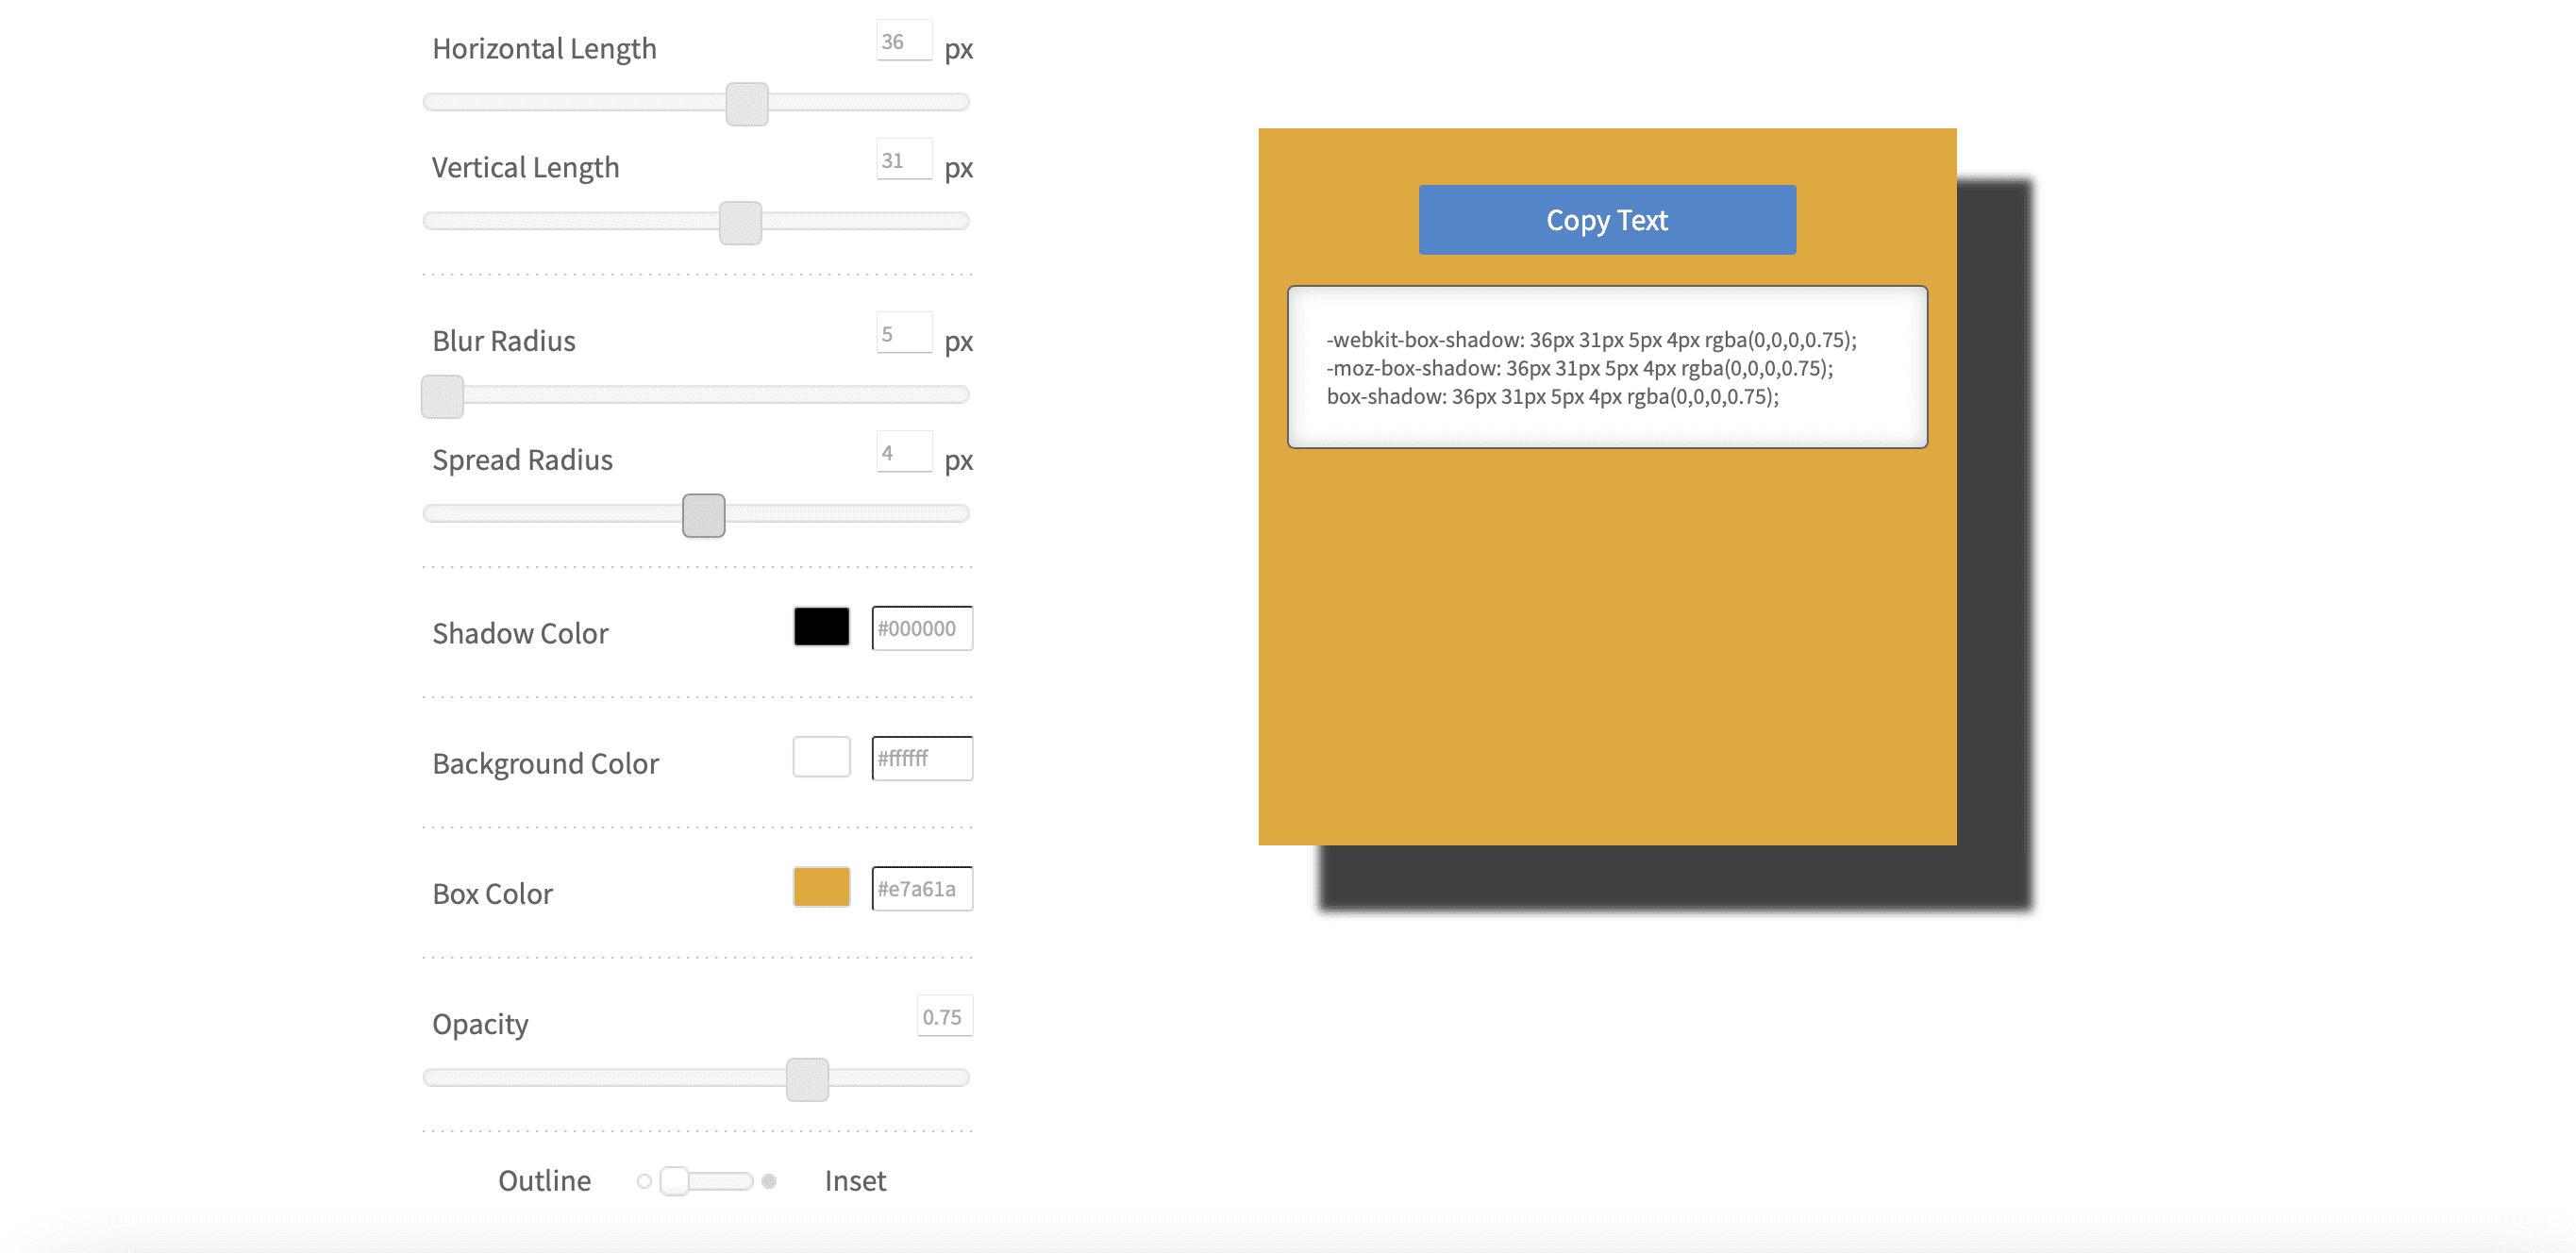This screenshot has height=1253, width=2576.
Task: Click the Opacity slider handle
Action: coord(807,1079)
